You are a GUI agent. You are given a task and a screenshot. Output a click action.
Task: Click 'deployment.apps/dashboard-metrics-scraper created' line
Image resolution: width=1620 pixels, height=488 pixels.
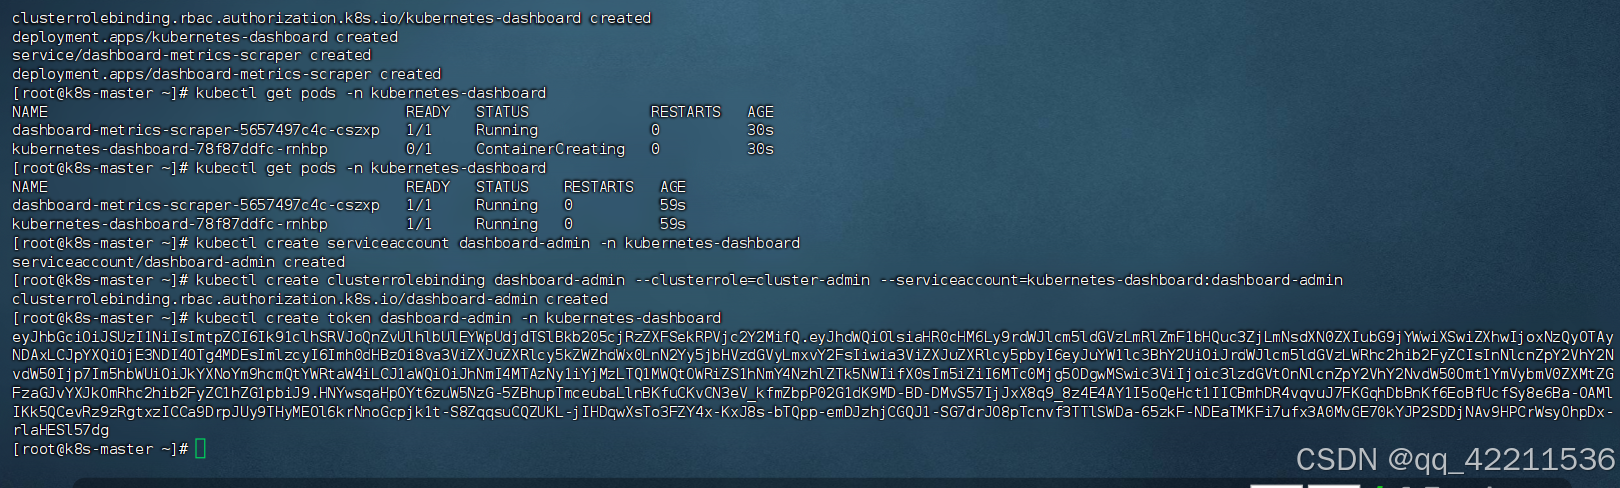[x=226, y=74]
